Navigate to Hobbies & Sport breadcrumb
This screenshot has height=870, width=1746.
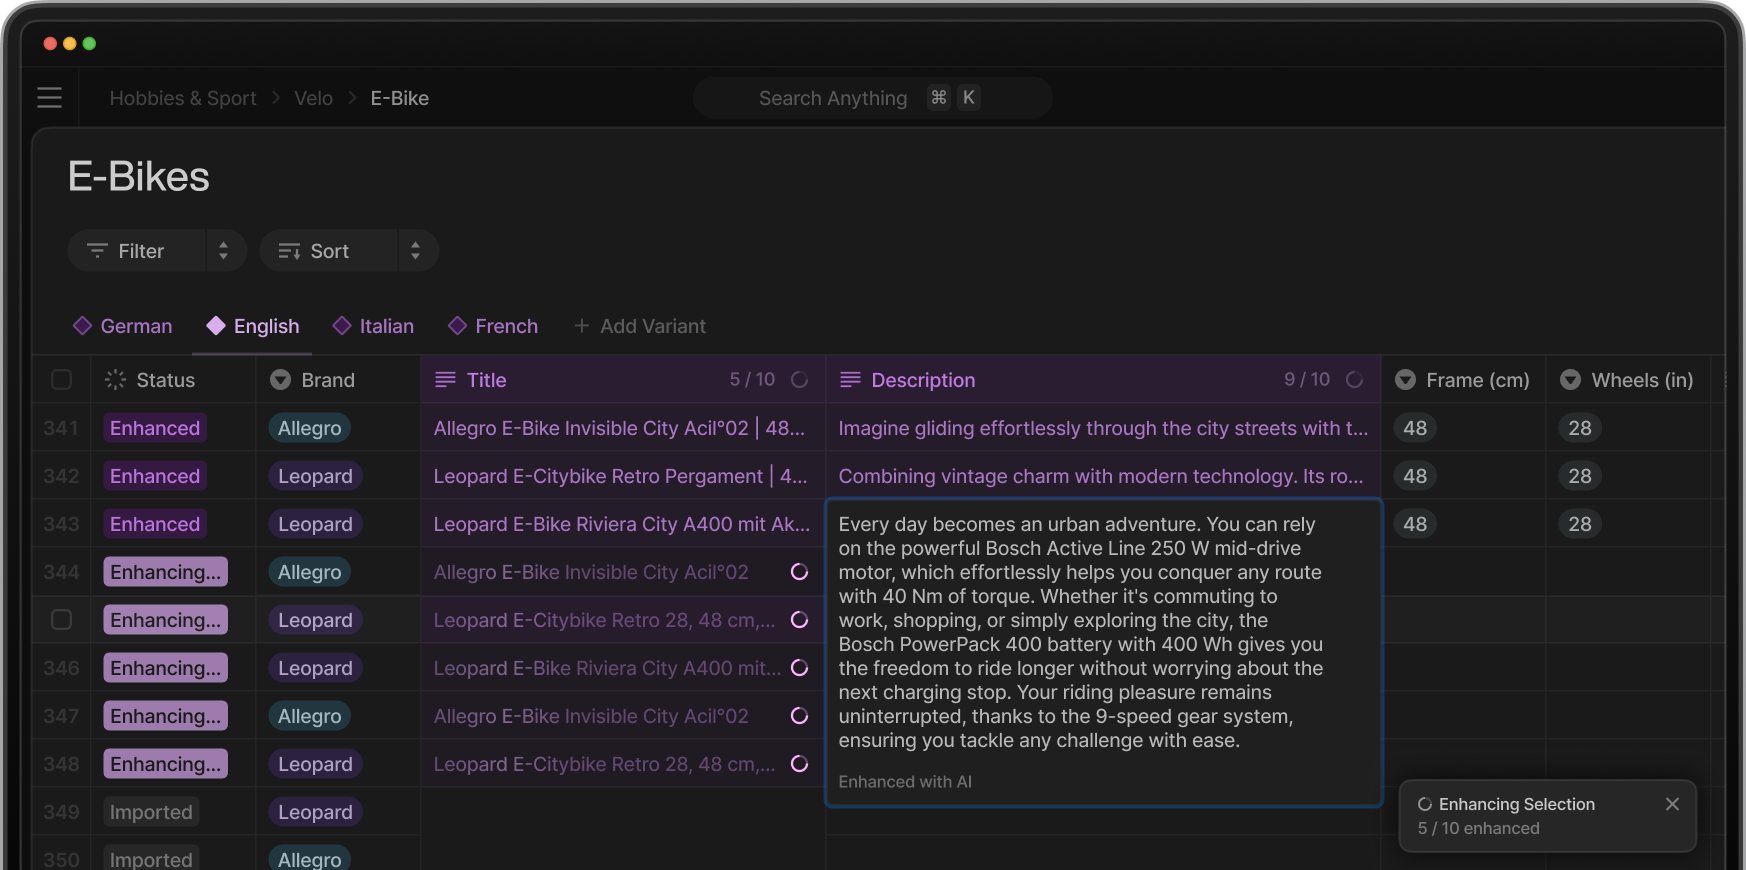(x=183, y=98)
